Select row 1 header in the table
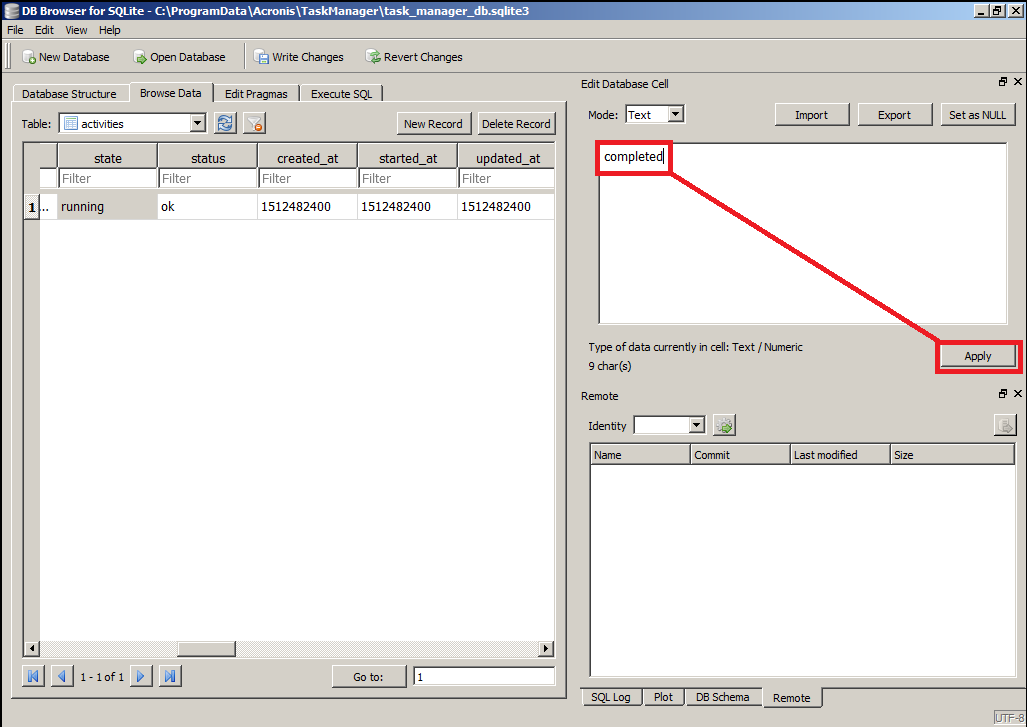Screen dimensions: 1027x727 click(31, 207)
